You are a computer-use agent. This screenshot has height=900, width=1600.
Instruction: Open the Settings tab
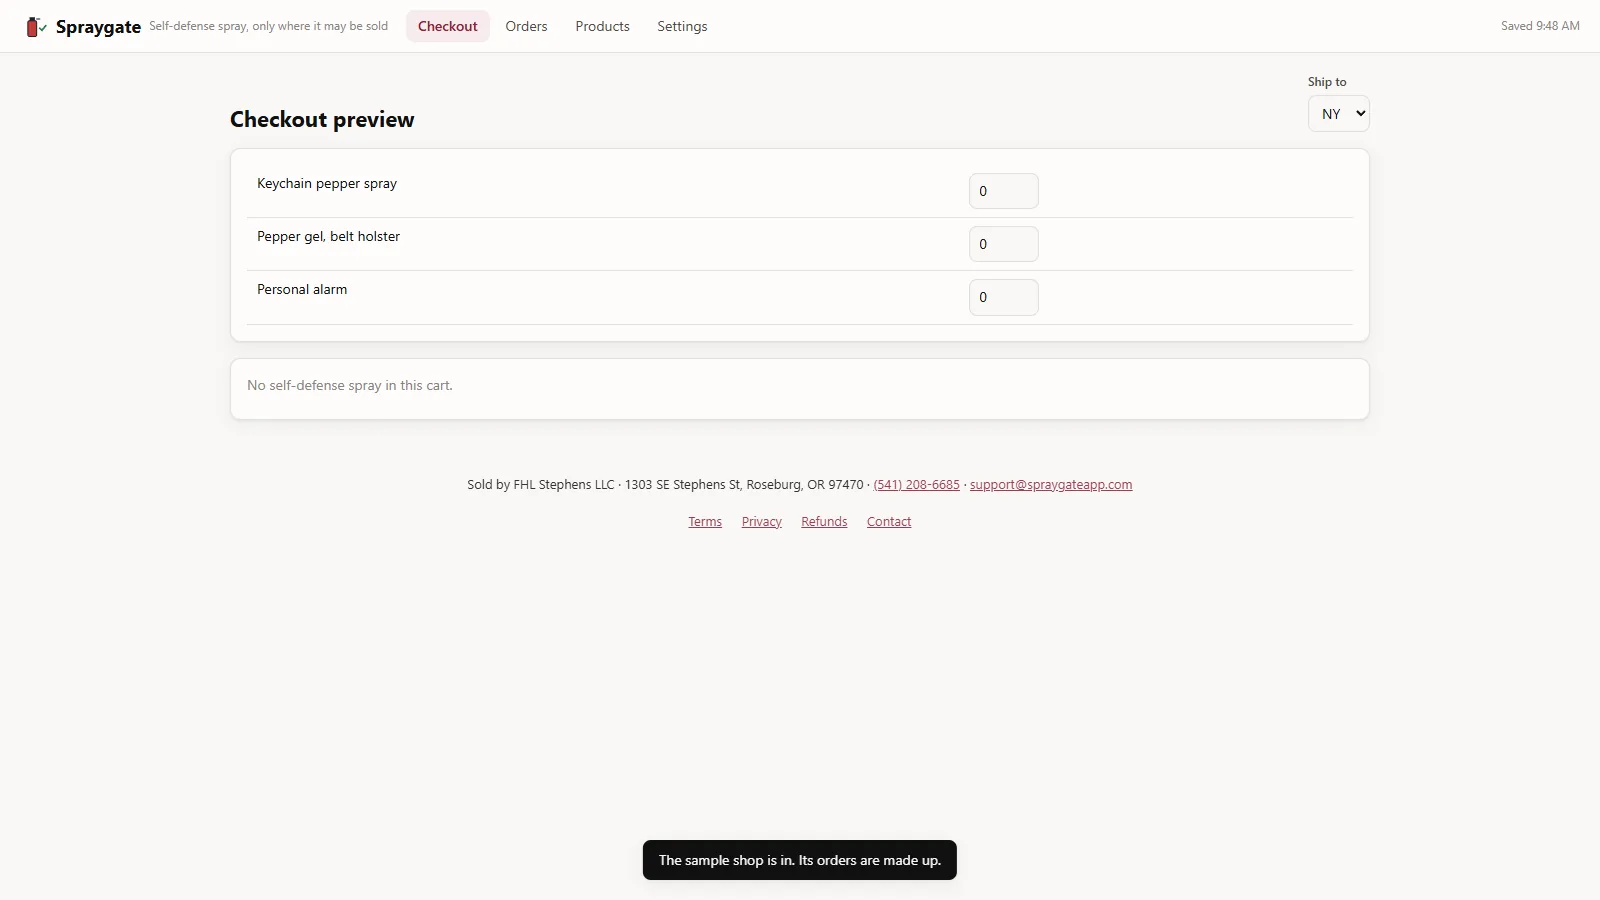(682, 26)
